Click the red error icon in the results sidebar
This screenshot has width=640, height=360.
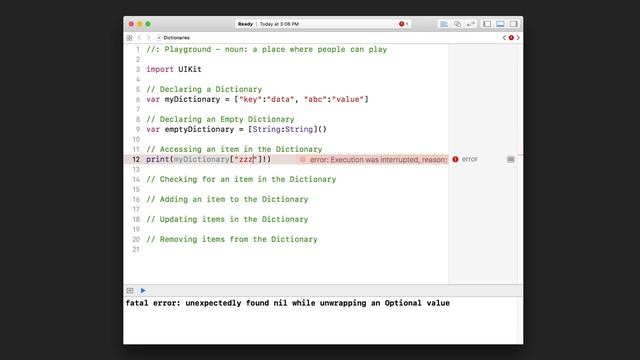456,159
